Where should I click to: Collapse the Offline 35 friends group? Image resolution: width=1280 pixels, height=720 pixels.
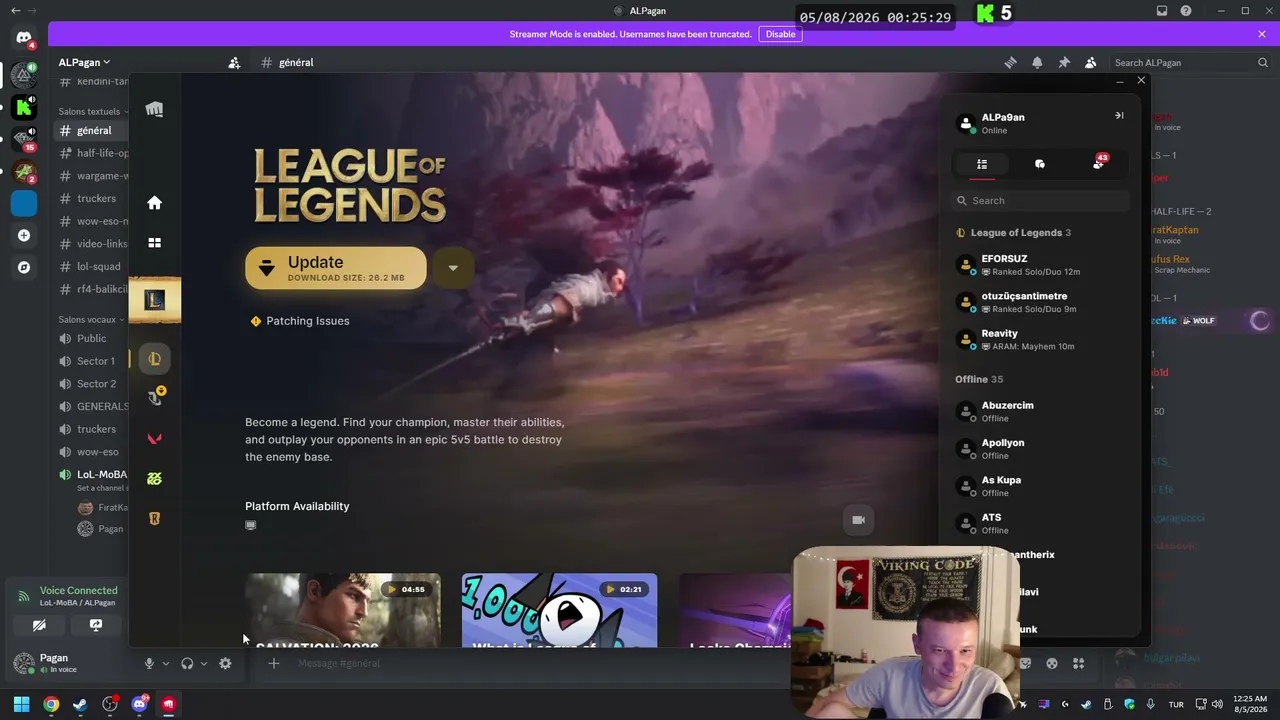(979, 380)
